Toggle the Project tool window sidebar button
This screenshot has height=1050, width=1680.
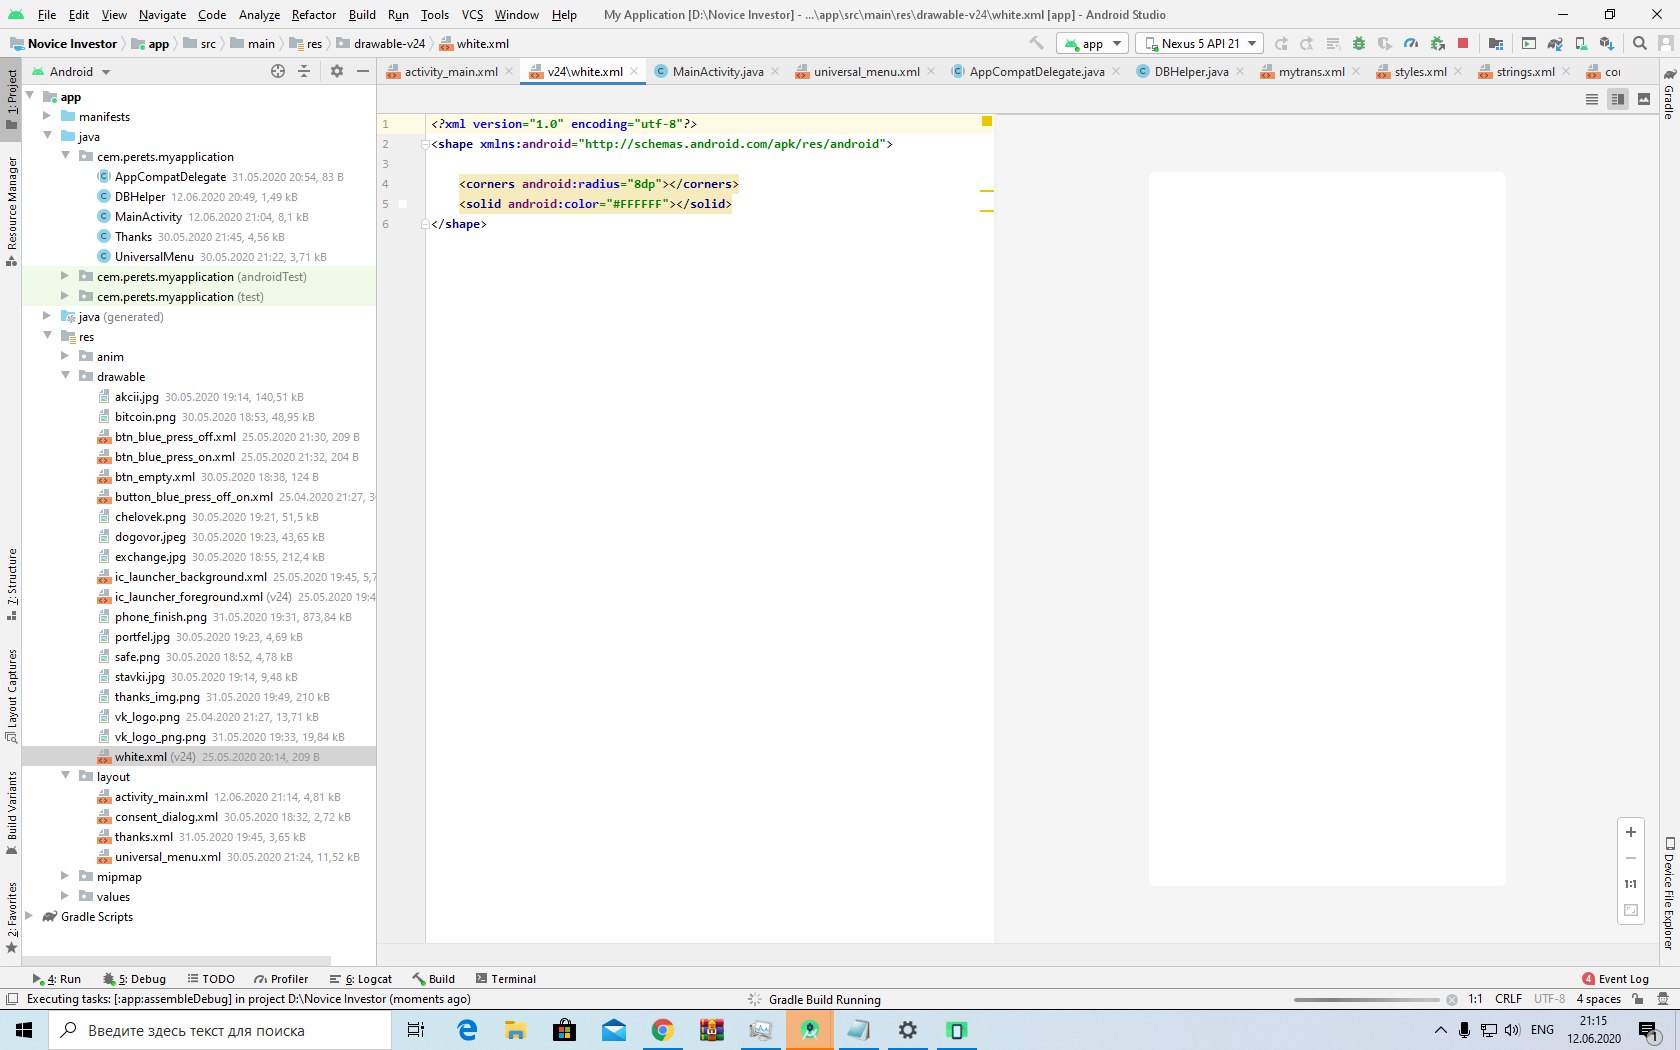tap(12, 100)
